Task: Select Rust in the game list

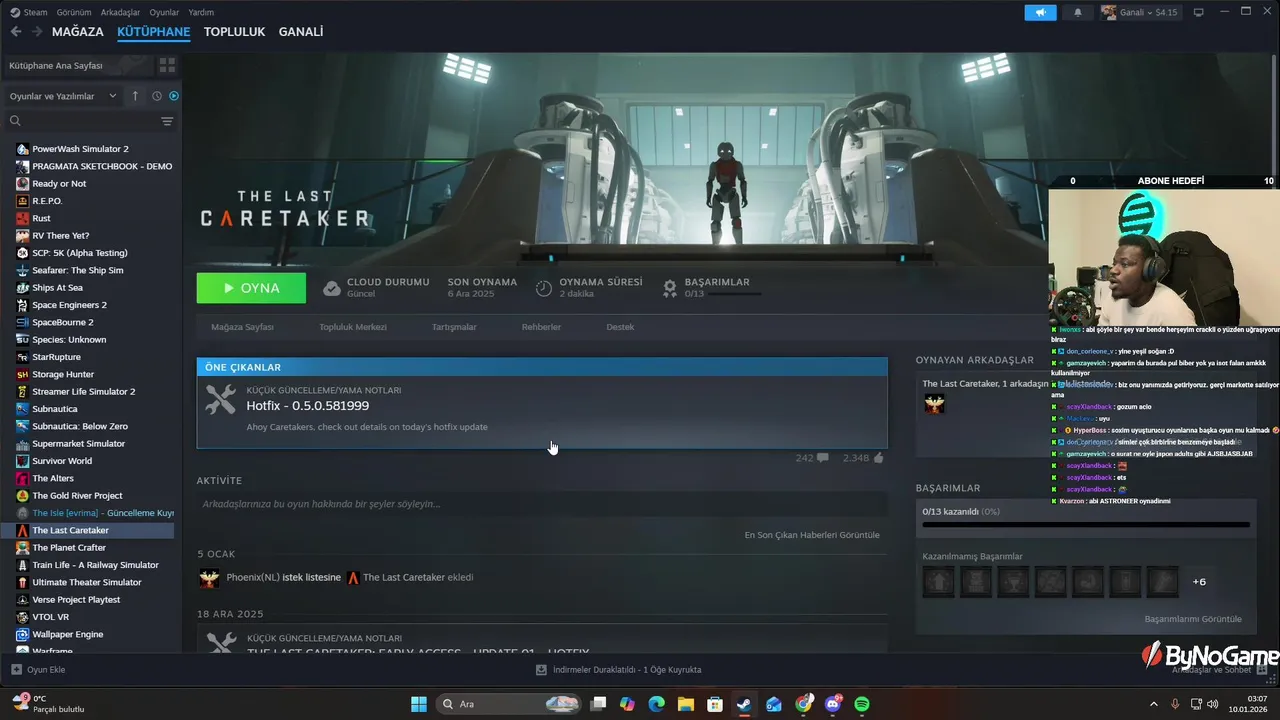Action: pyautogui.click(x=41, y=218)
